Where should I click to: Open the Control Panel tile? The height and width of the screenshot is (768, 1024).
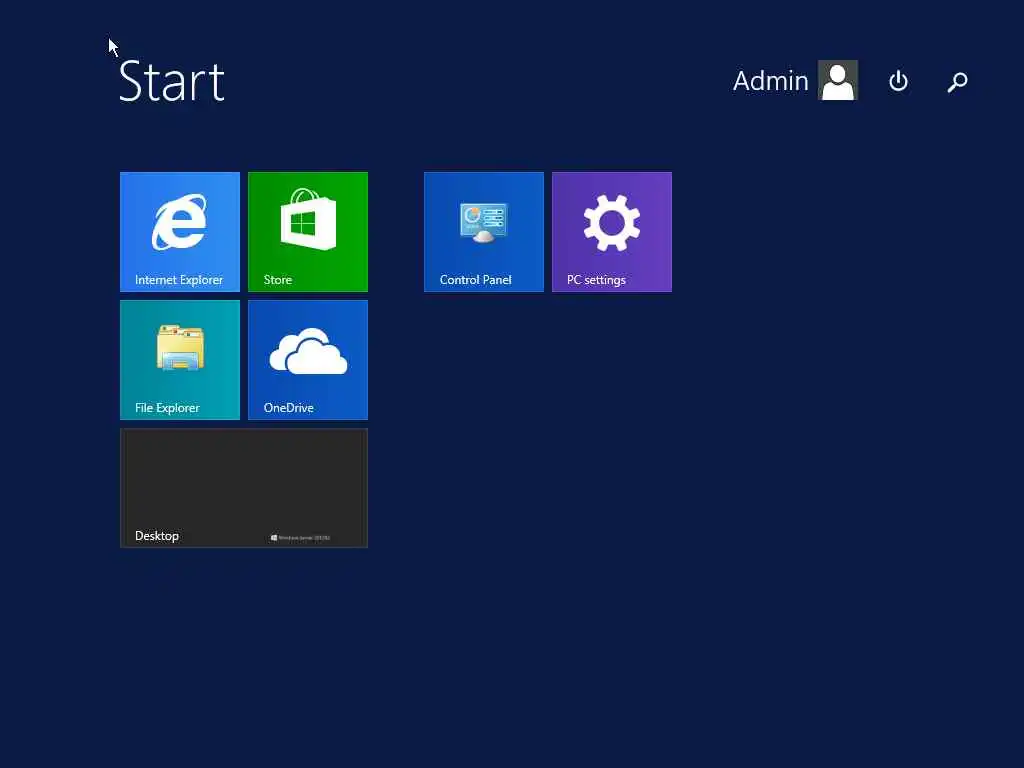(483, 232)
